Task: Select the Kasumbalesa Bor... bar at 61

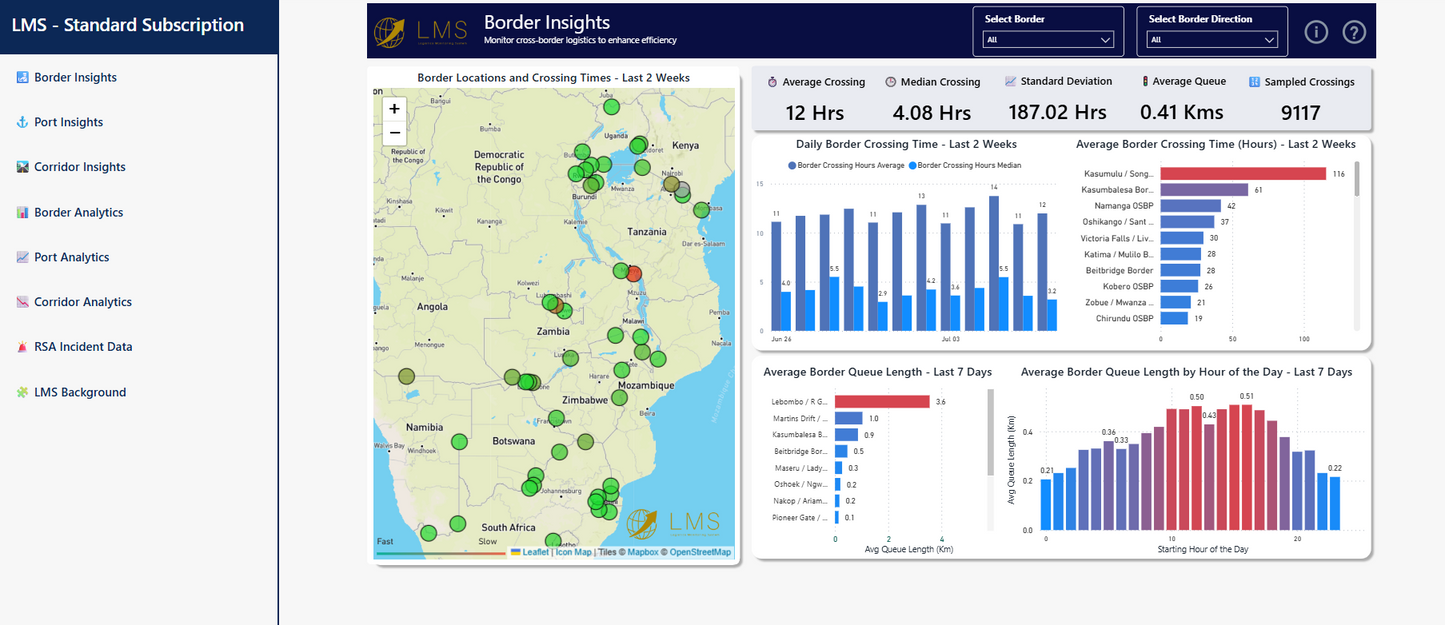Action: coord(1204,190)
